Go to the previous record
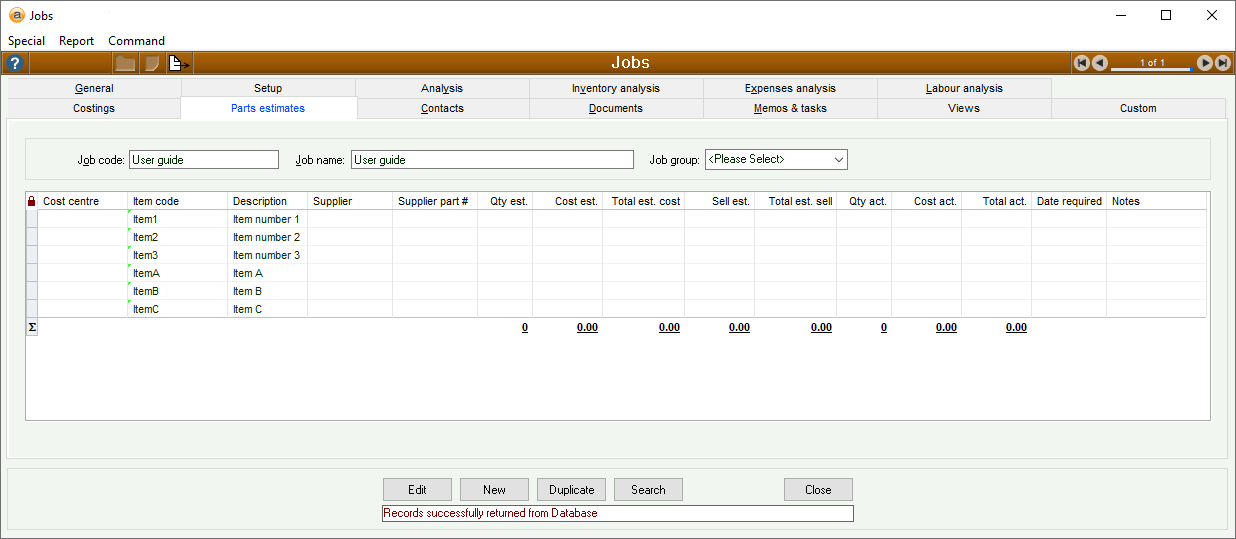 1099,63
